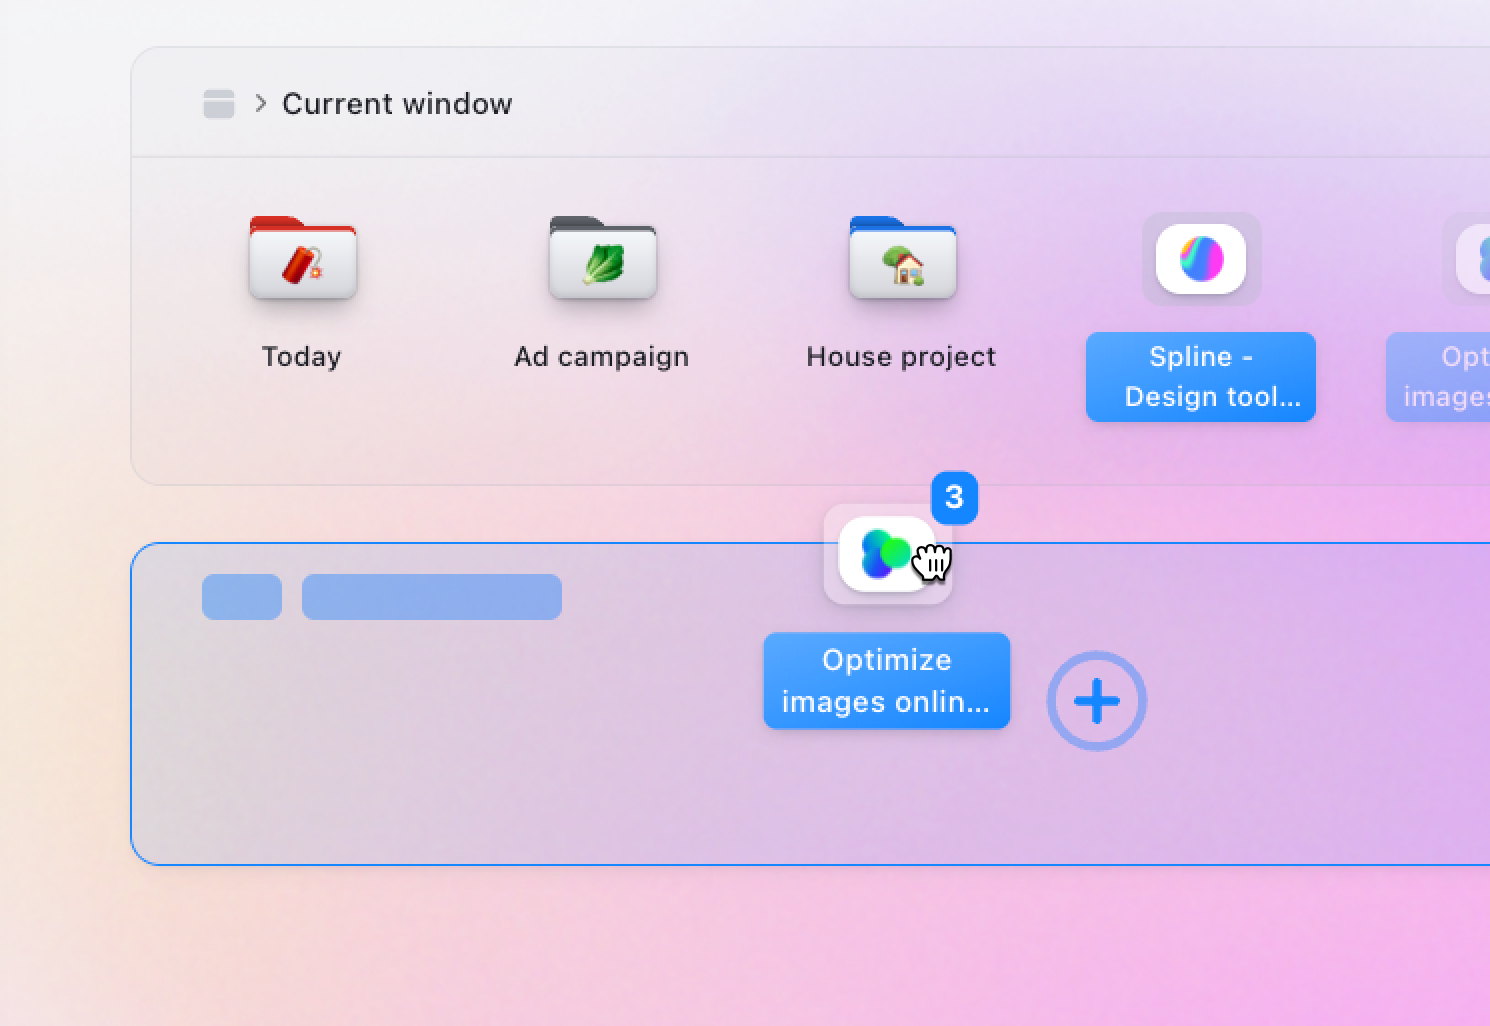1490x1026 pixels.
Task: Click the wide blue placeholder bar
Action: (432, 597)
